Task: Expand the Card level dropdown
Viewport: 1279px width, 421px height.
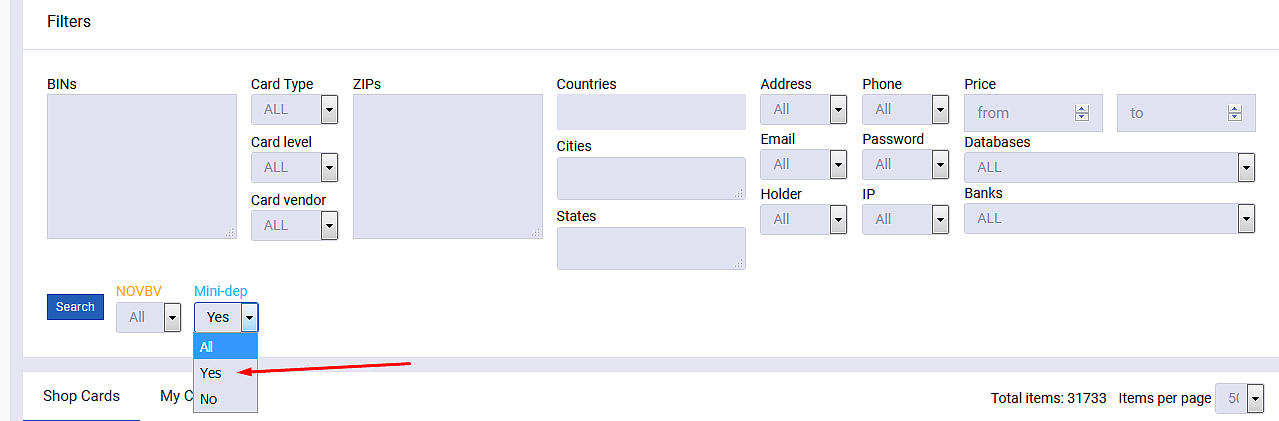Action: 294,167
